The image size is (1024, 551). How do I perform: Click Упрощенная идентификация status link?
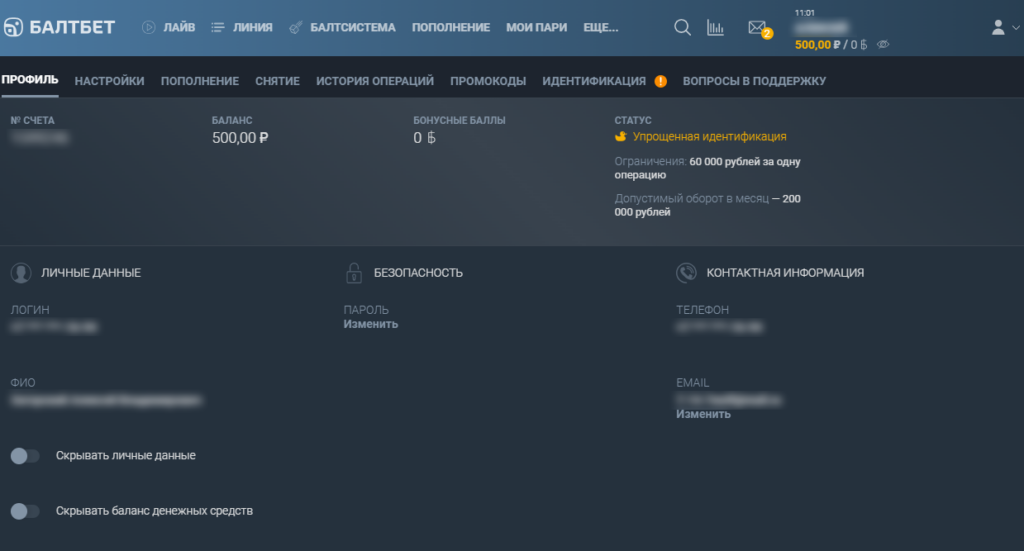click(709, 136)
